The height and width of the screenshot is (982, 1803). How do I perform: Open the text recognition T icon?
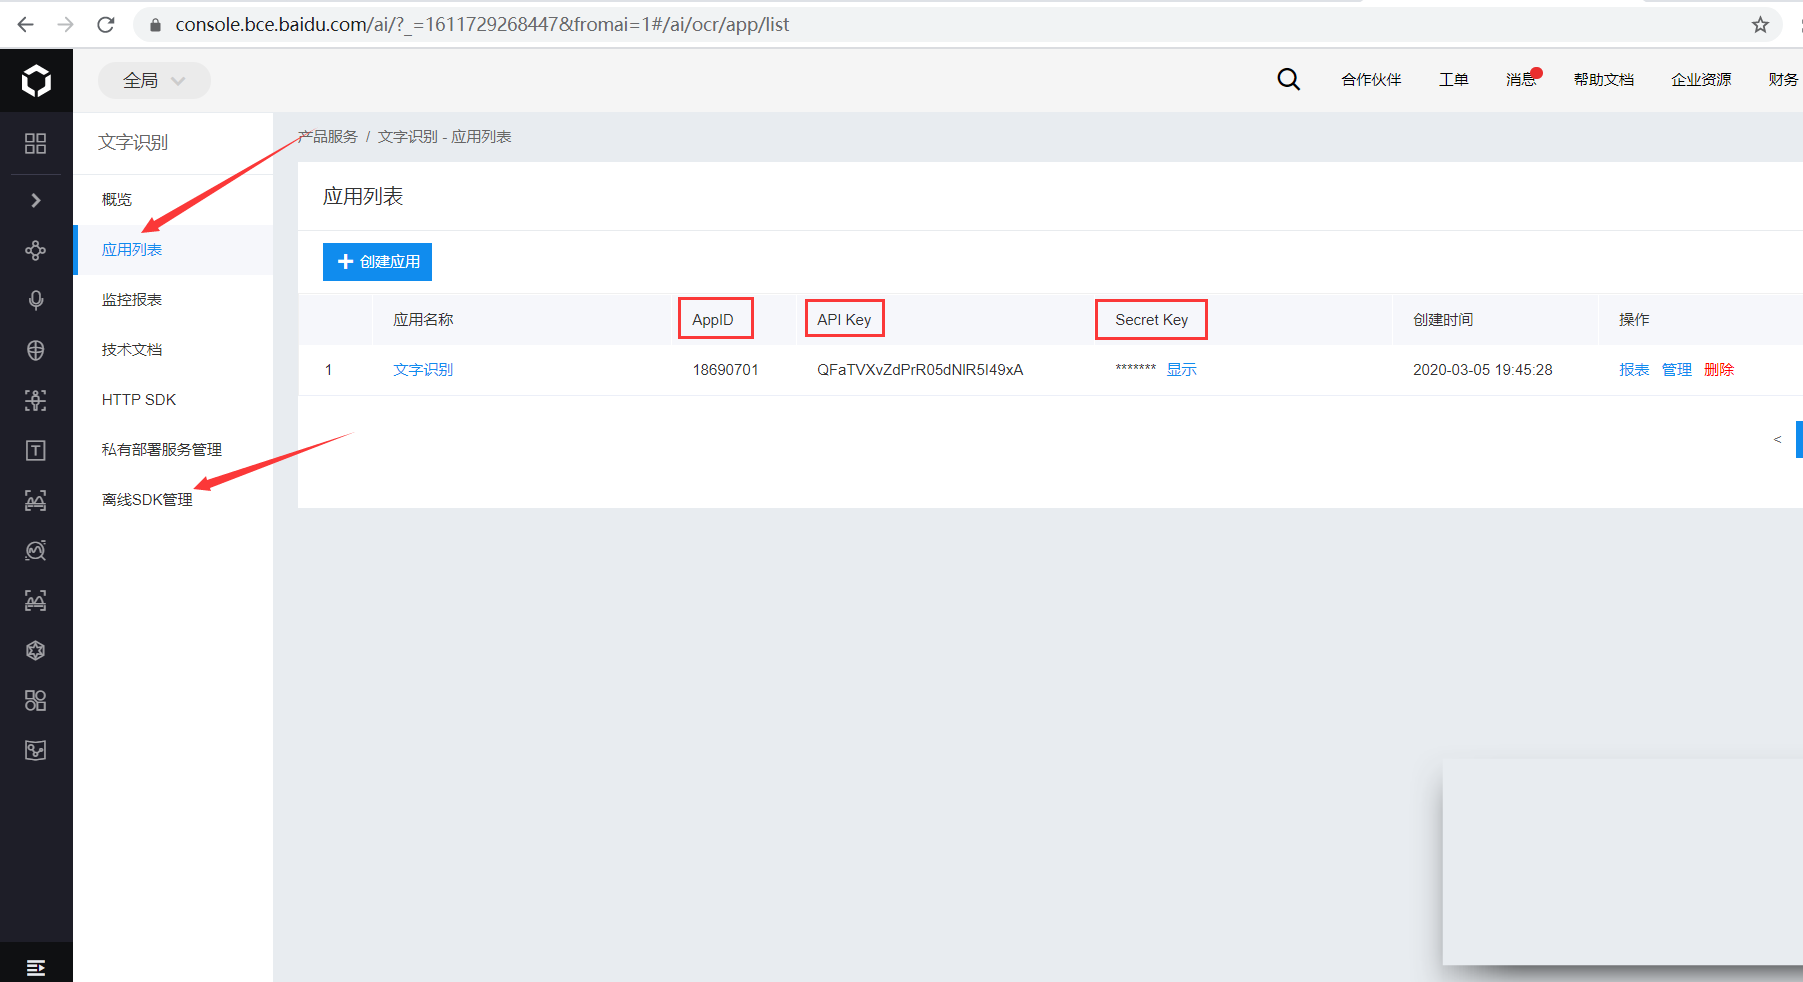[36, 451]
